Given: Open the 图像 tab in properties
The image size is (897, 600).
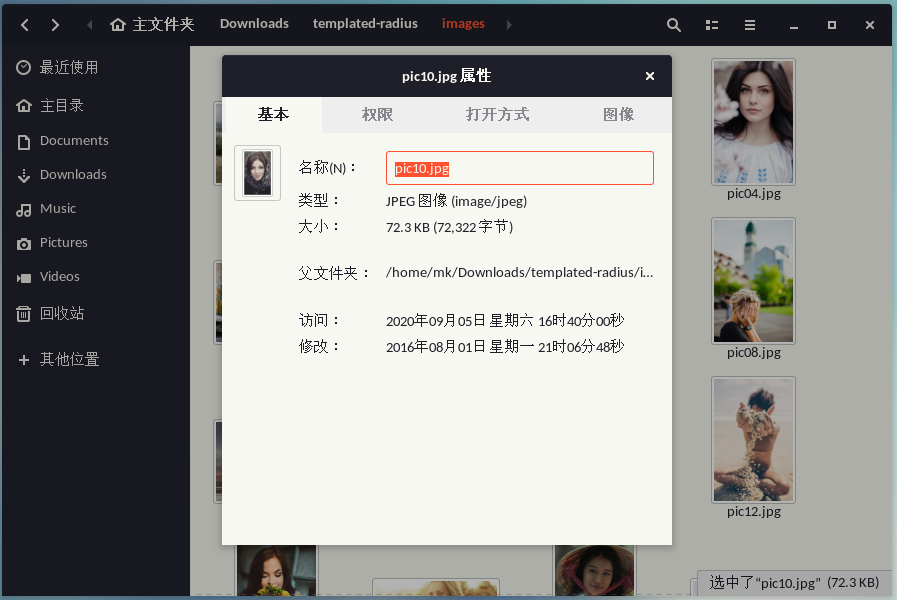Looking at the screenshot, I should (x=618, y=115).
